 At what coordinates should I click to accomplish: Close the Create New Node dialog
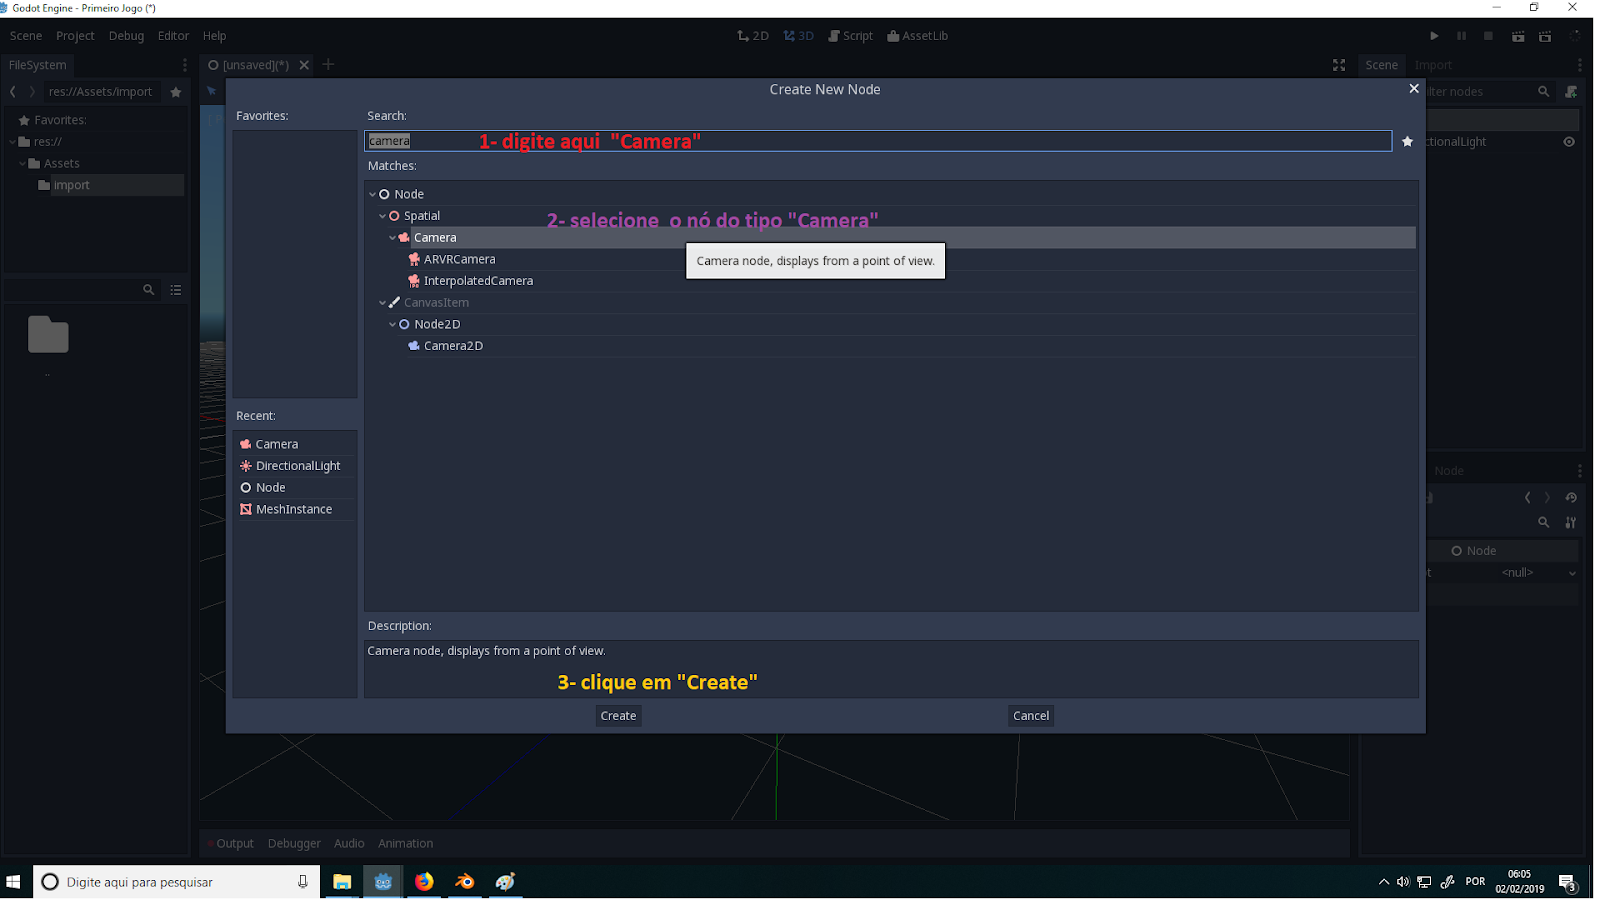click(1414, 89)
